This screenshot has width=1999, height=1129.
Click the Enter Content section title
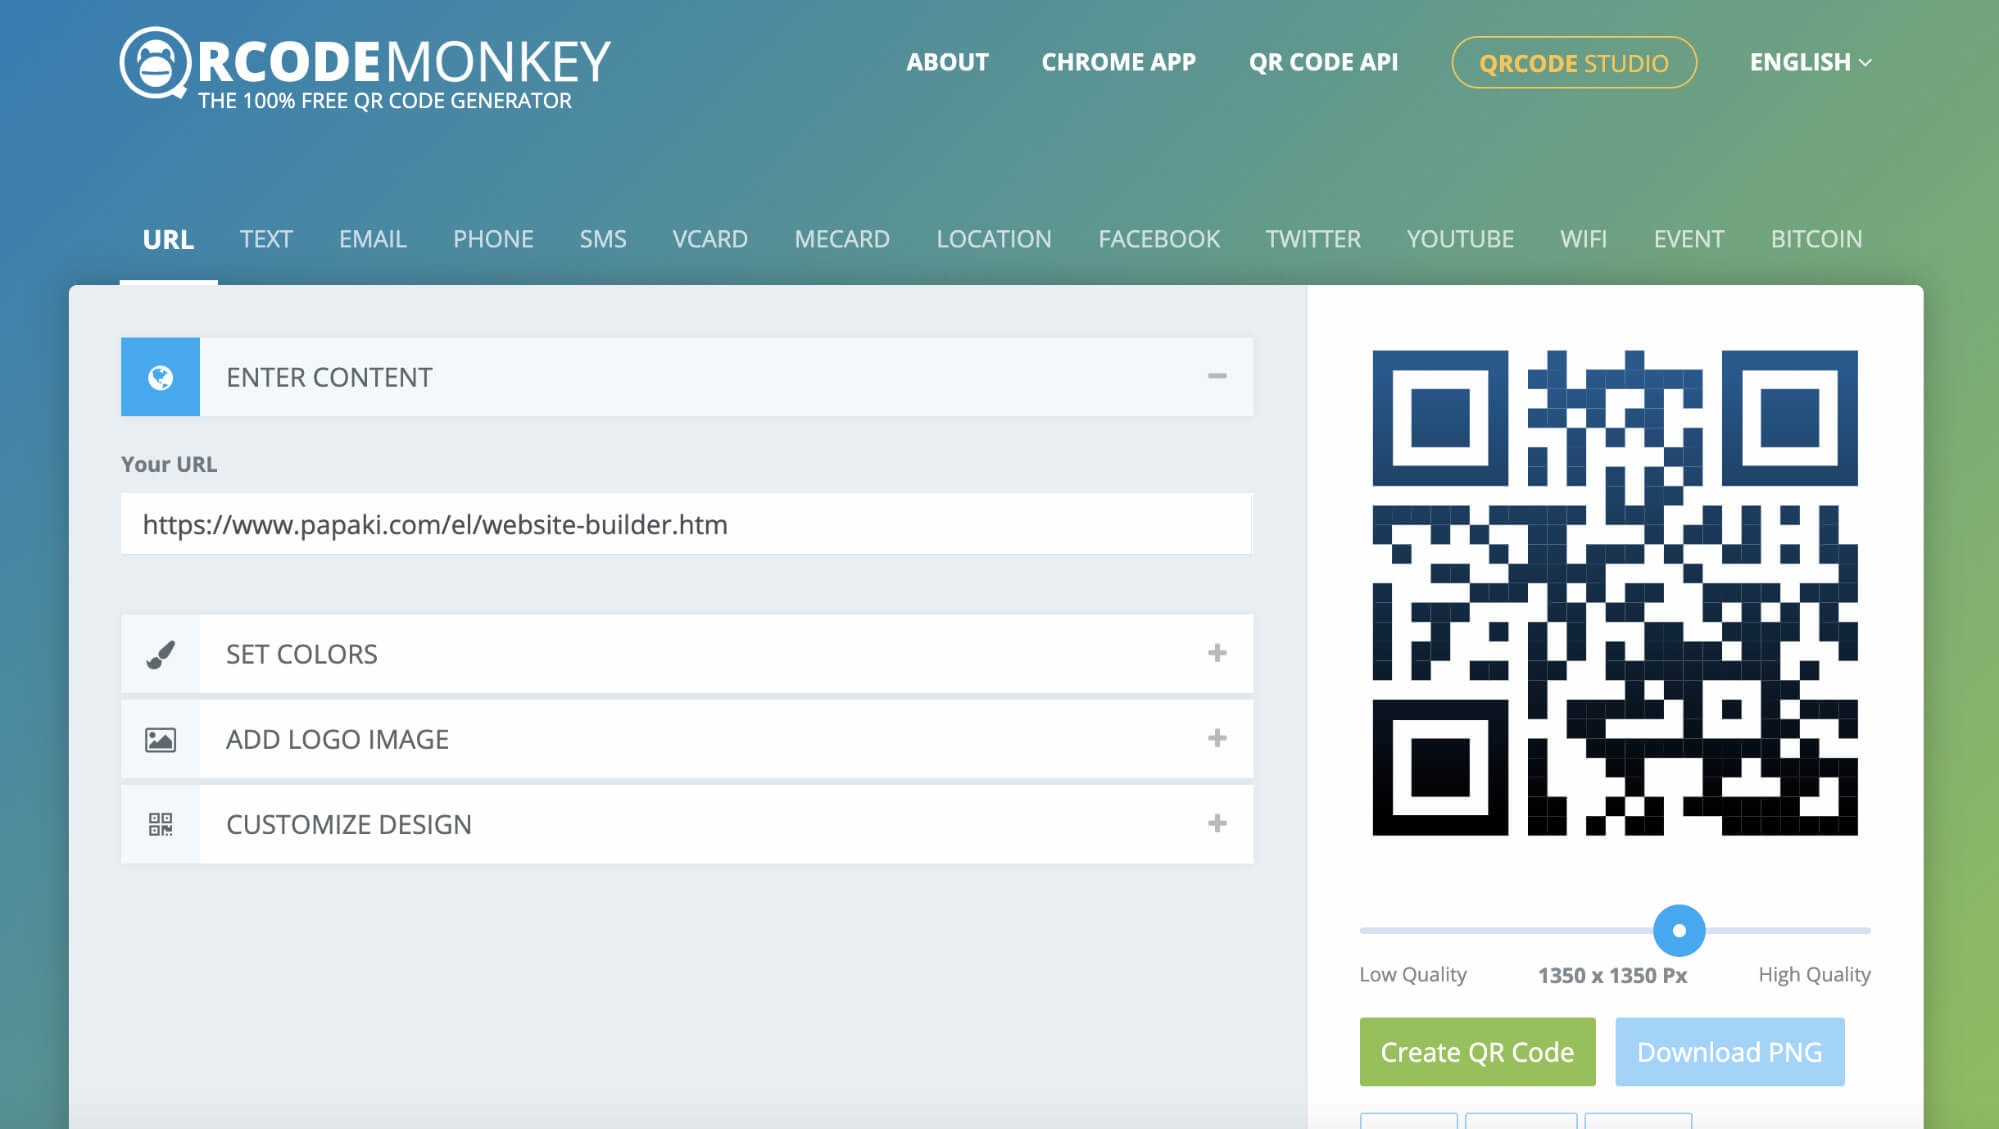tap(329, 377)
